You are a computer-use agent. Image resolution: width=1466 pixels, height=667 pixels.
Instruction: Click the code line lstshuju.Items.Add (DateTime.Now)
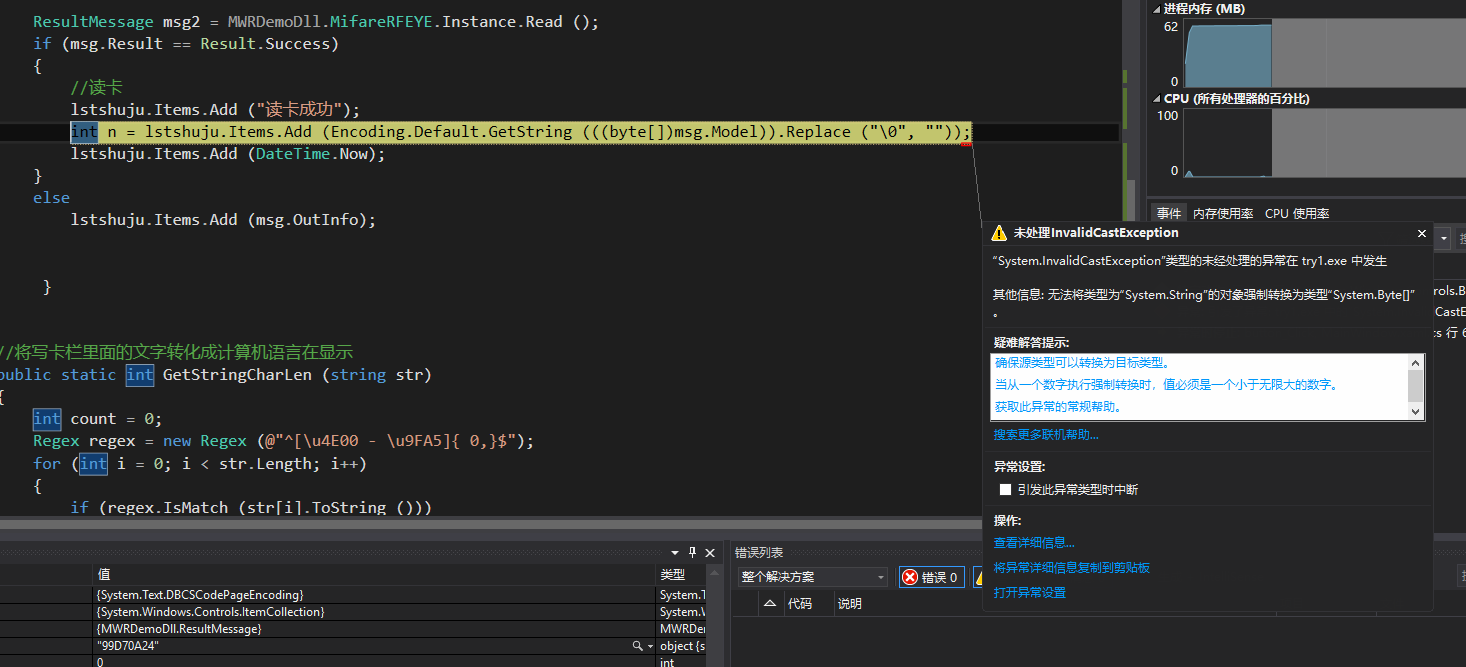tap(228, 154)
